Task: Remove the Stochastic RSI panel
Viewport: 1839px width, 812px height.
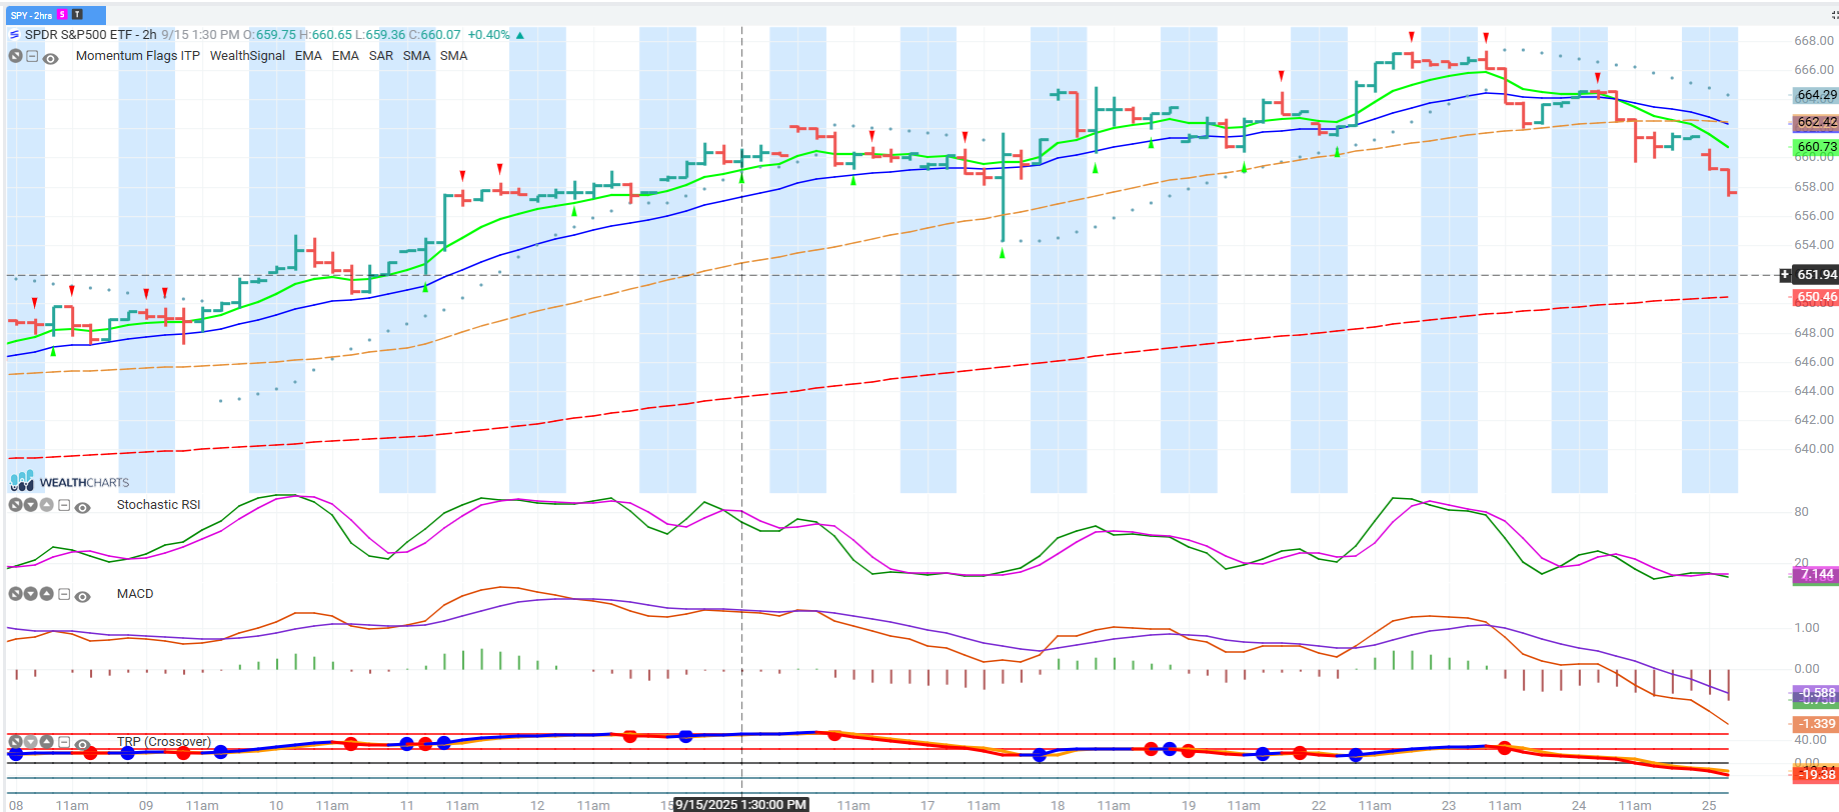Action: (x=15, y=505)
